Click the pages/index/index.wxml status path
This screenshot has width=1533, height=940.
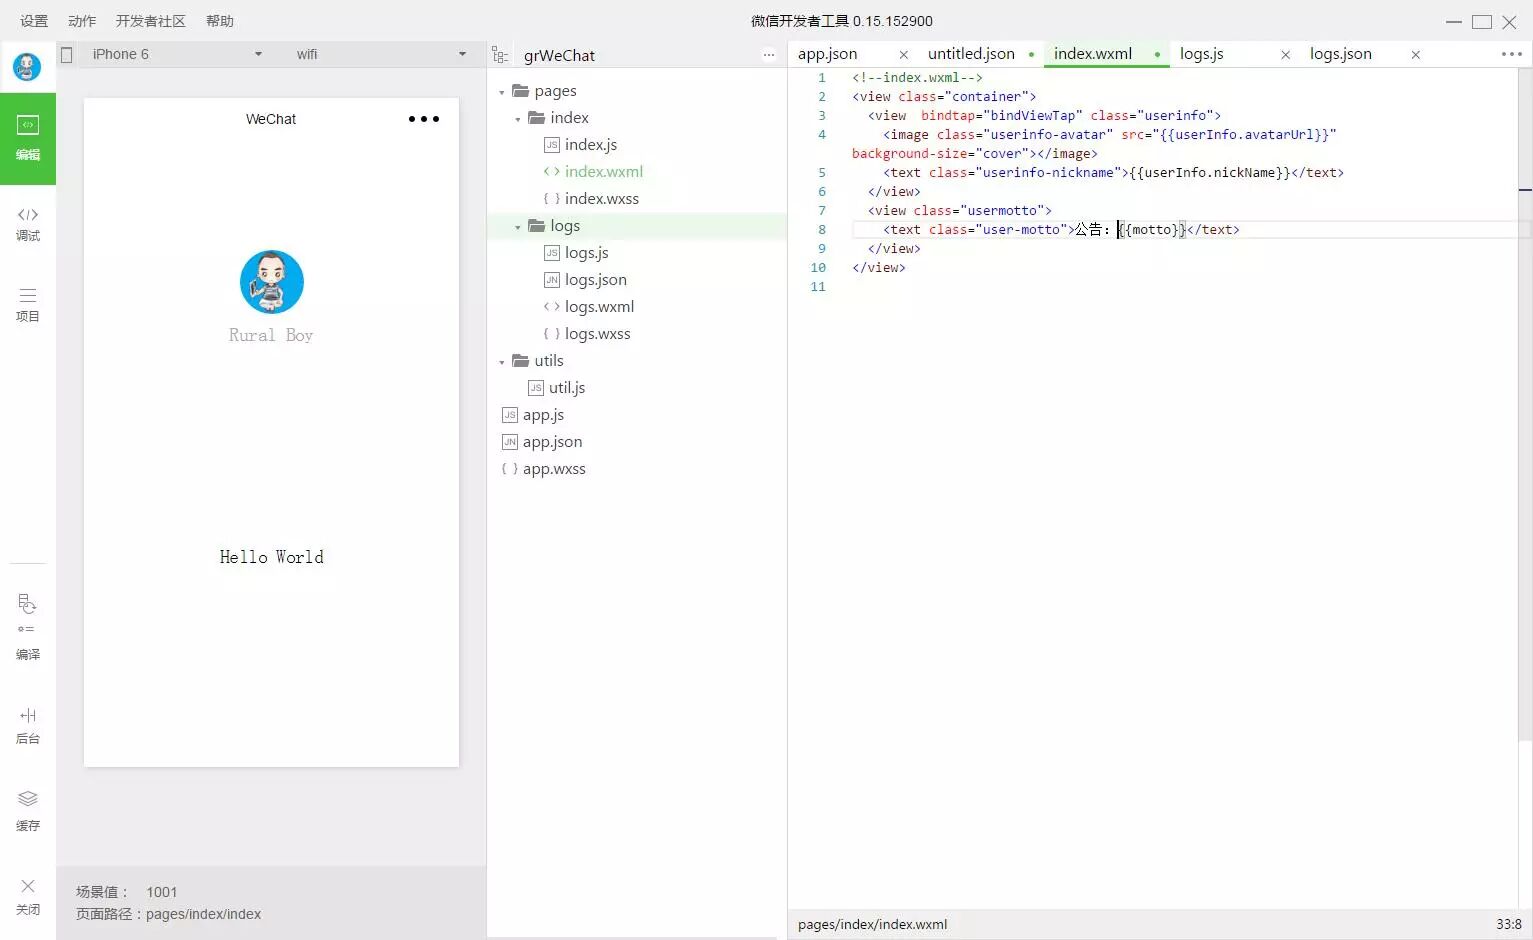click(872, 925)
